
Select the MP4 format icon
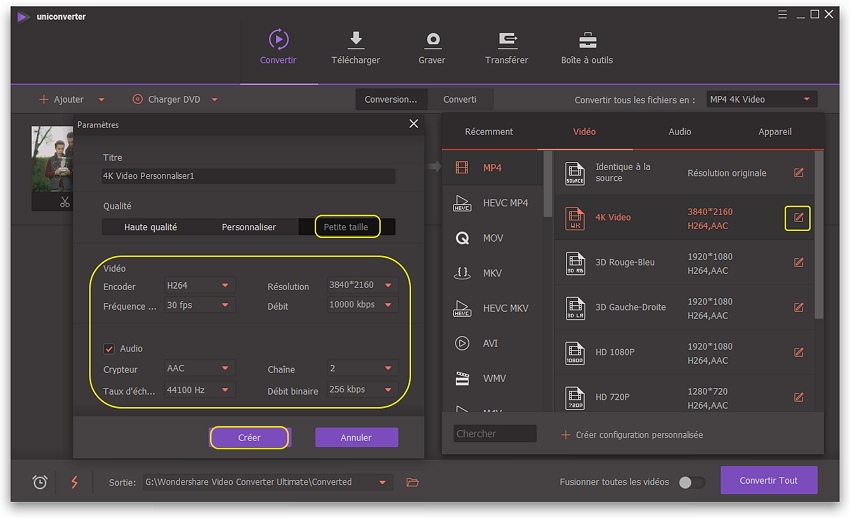(462, 168)
